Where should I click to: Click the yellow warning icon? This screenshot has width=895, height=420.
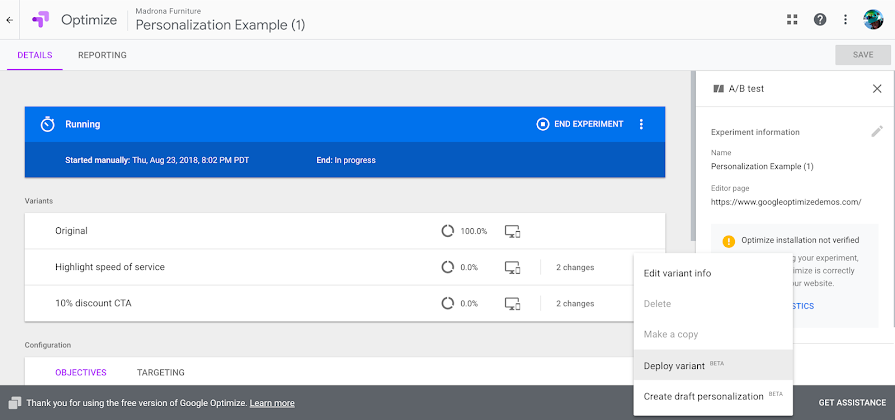pos(728,241)
